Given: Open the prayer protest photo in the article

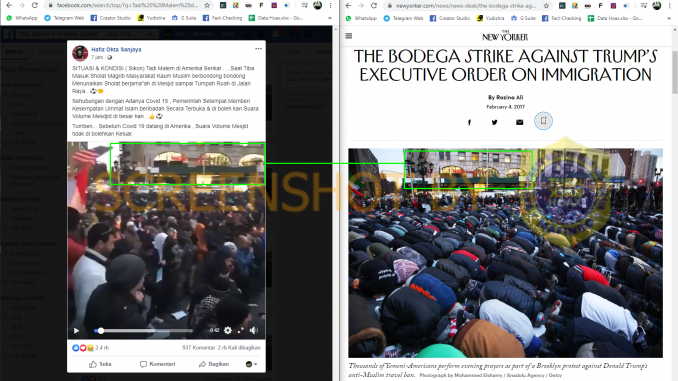Looking at the screenshot, I should pos(505,253).
